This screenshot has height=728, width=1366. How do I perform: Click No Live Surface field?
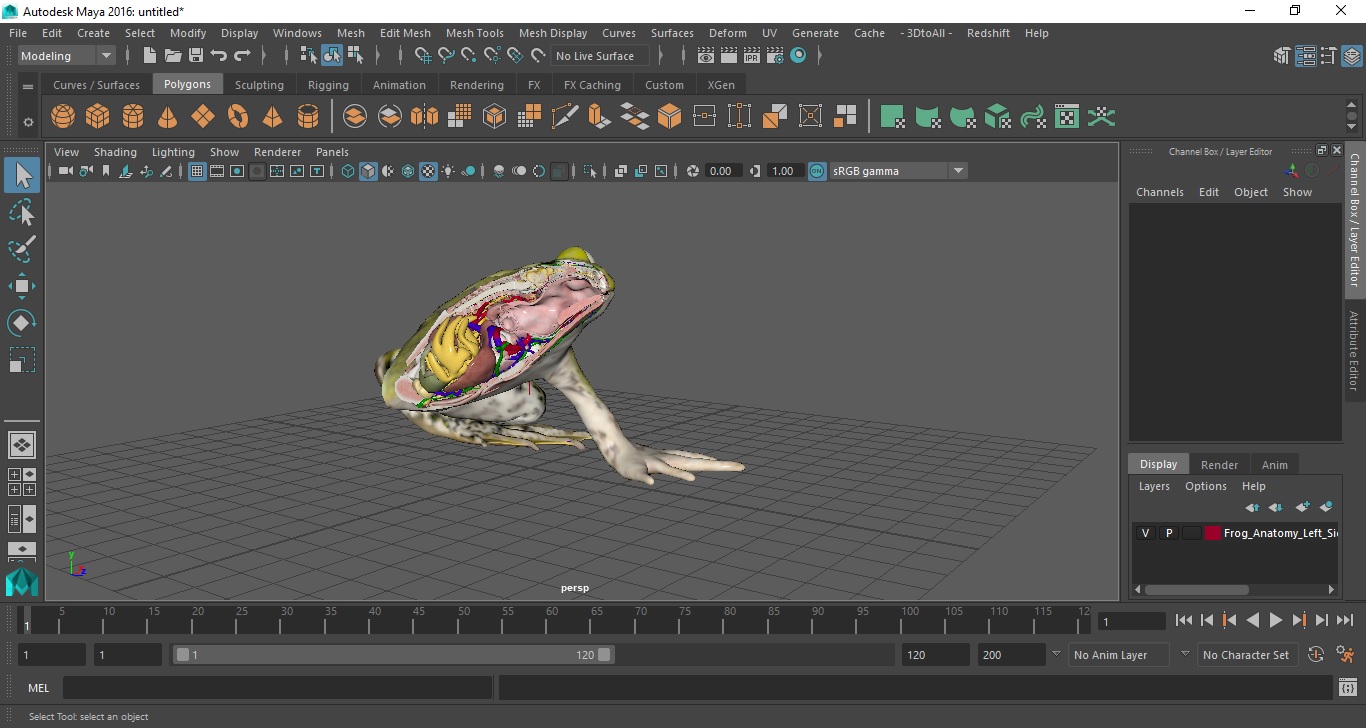[x=600, y=56]
